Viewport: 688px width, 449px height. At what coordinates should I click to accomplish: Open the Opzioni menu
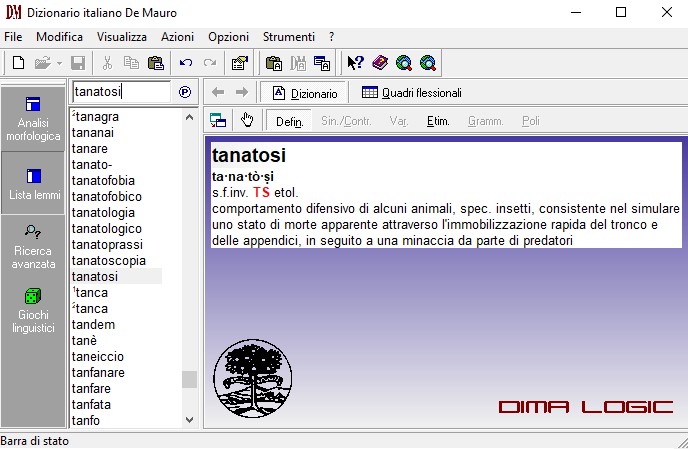point(228,37)
